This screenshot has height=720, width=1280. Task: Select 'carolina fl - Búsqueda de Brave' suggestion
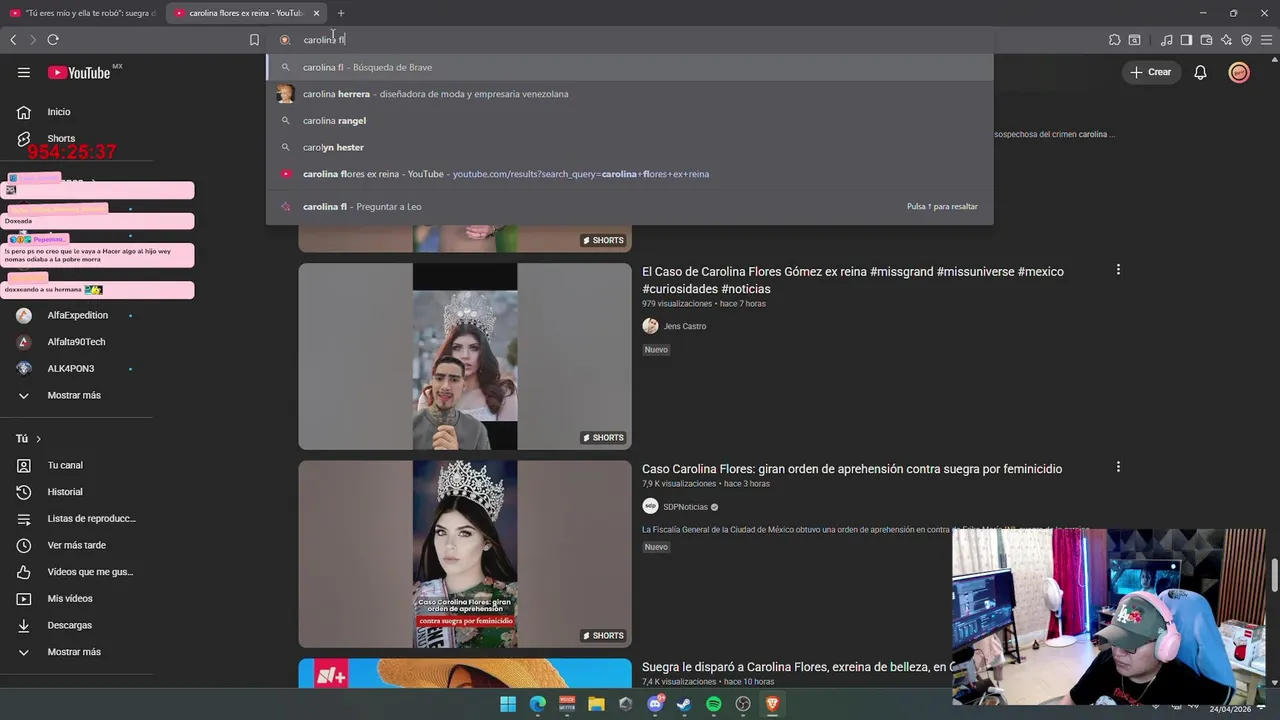[630, 67]
